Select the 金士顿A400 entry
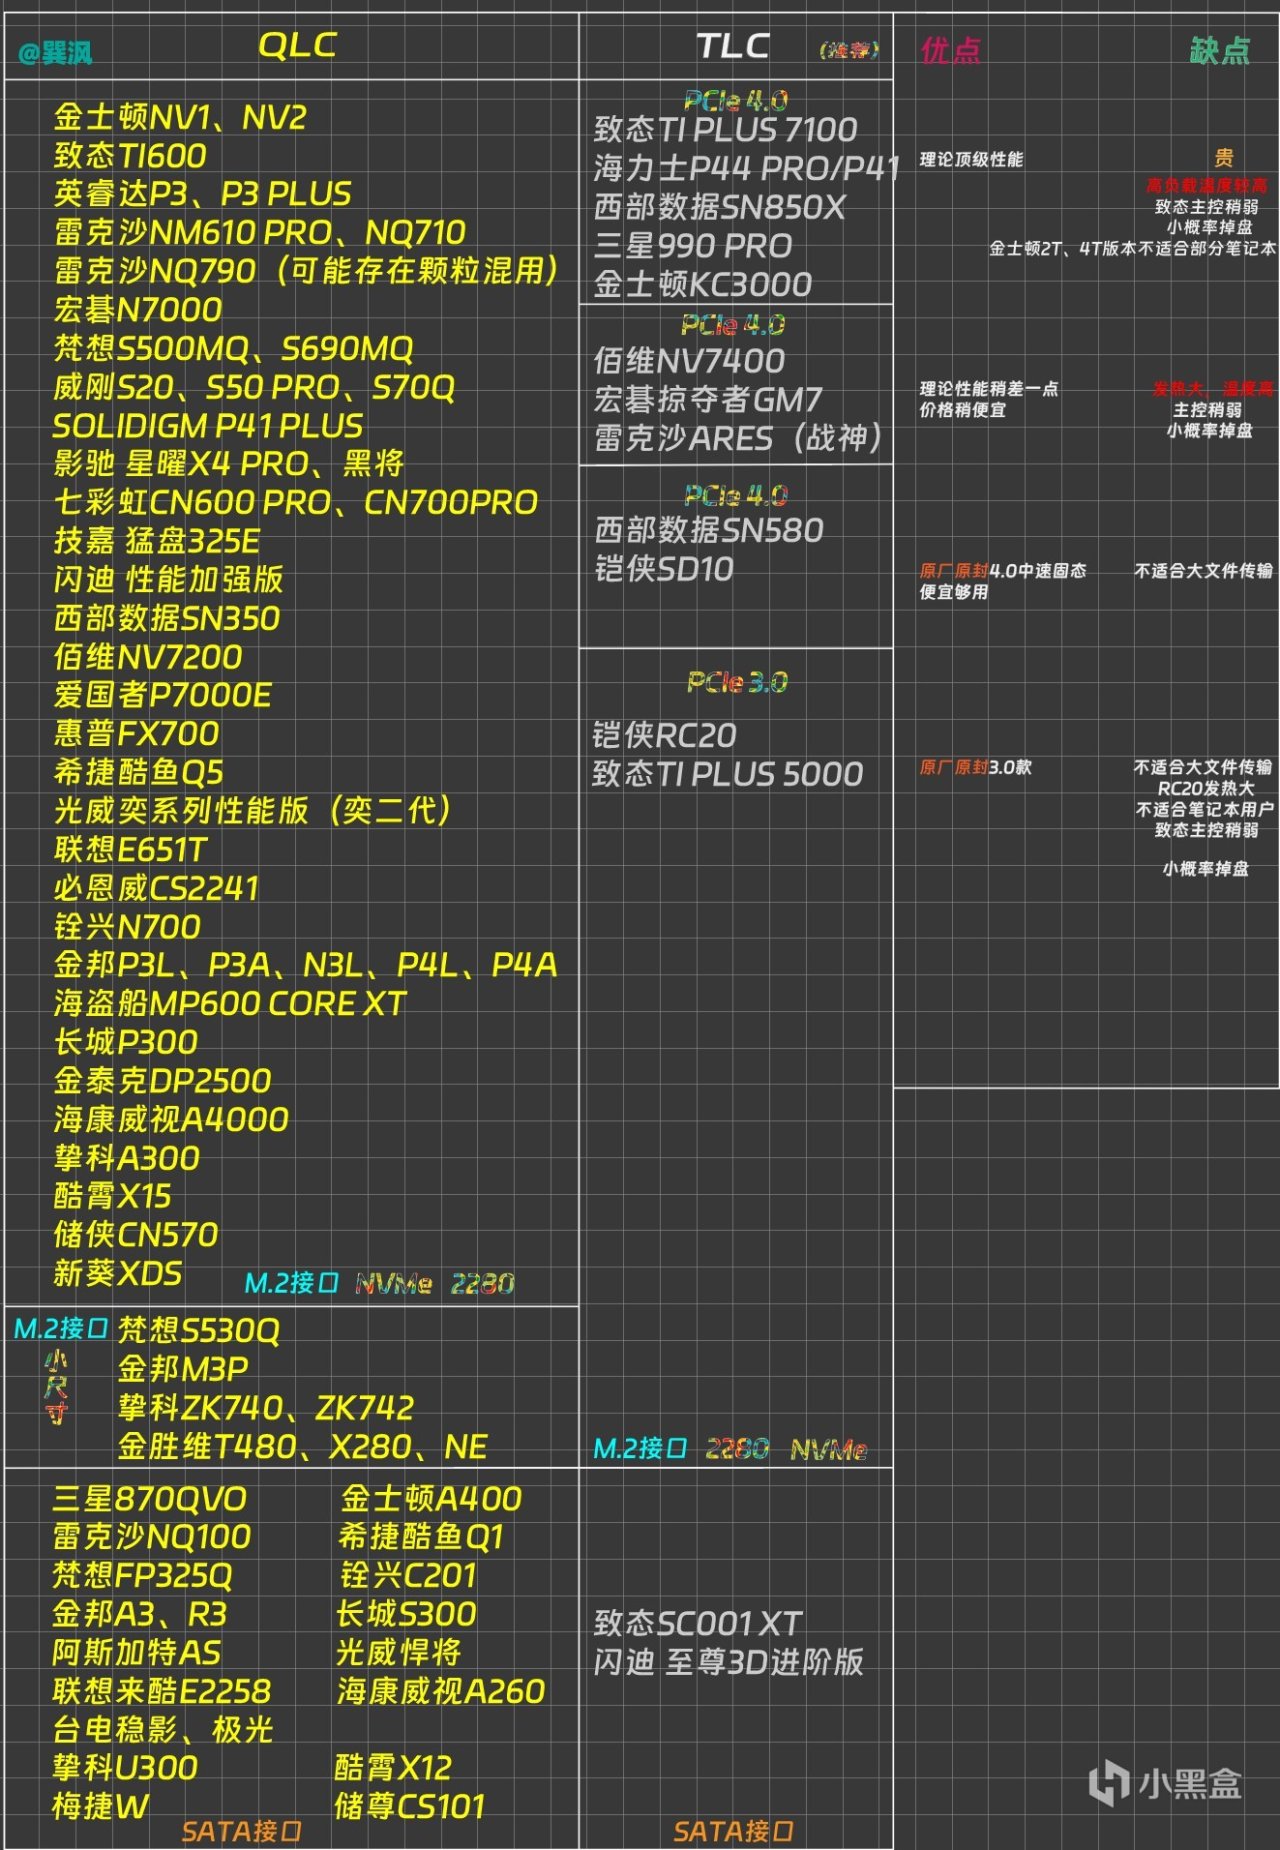The image size is (1280, 1850). tap(431, 1499)
